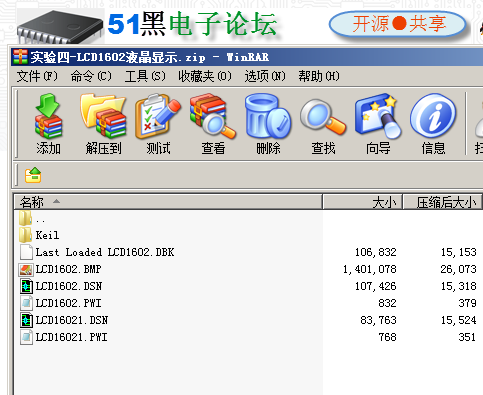Viewport: 483px width, 395px height.
Task: Click the Extract To (解压到) icon
Action: coord(103,116)
